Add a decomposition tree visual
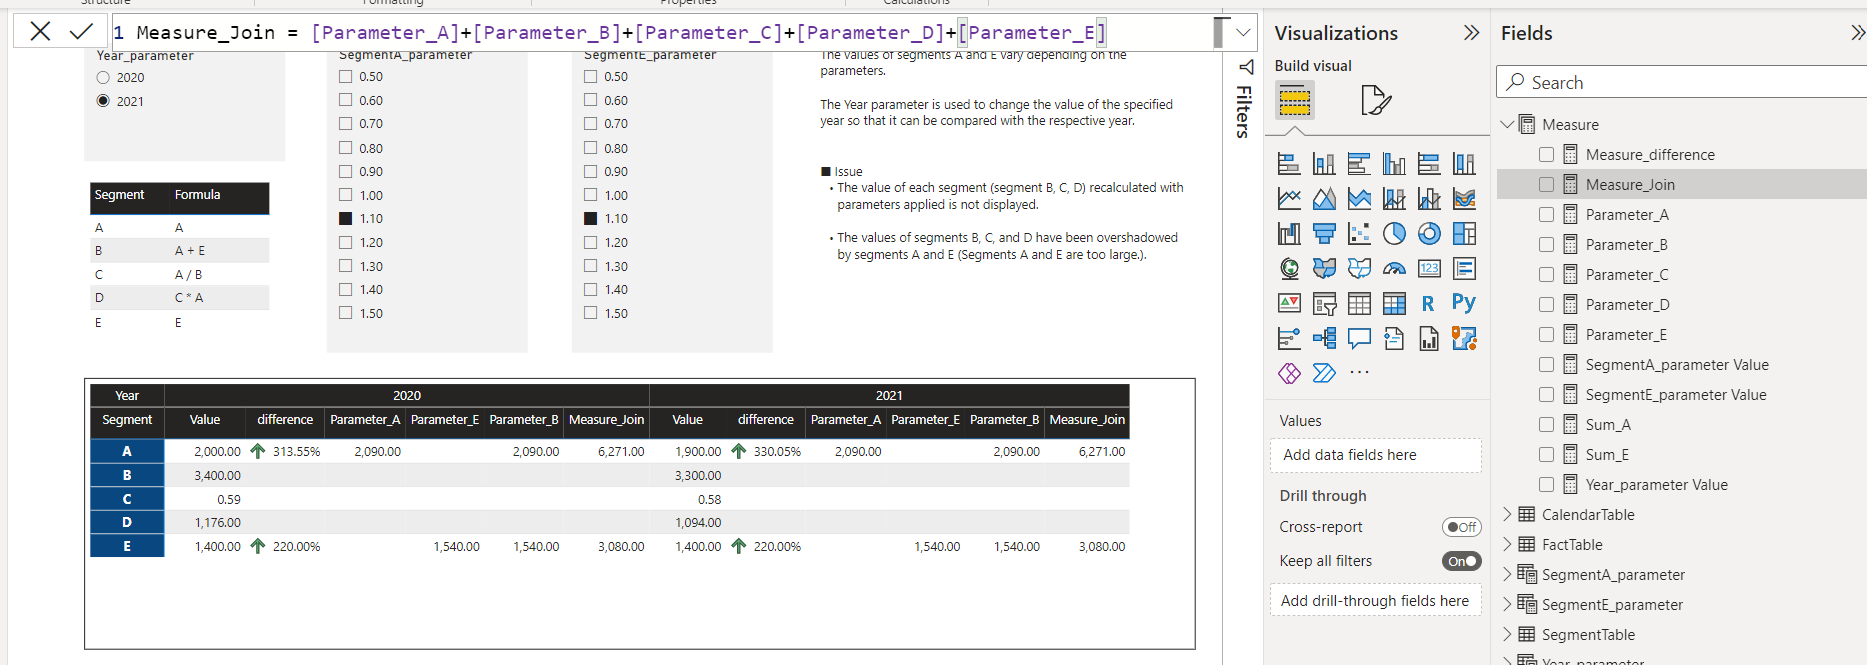This screenshot has width=1867, height=665. tap(1324, 338)
